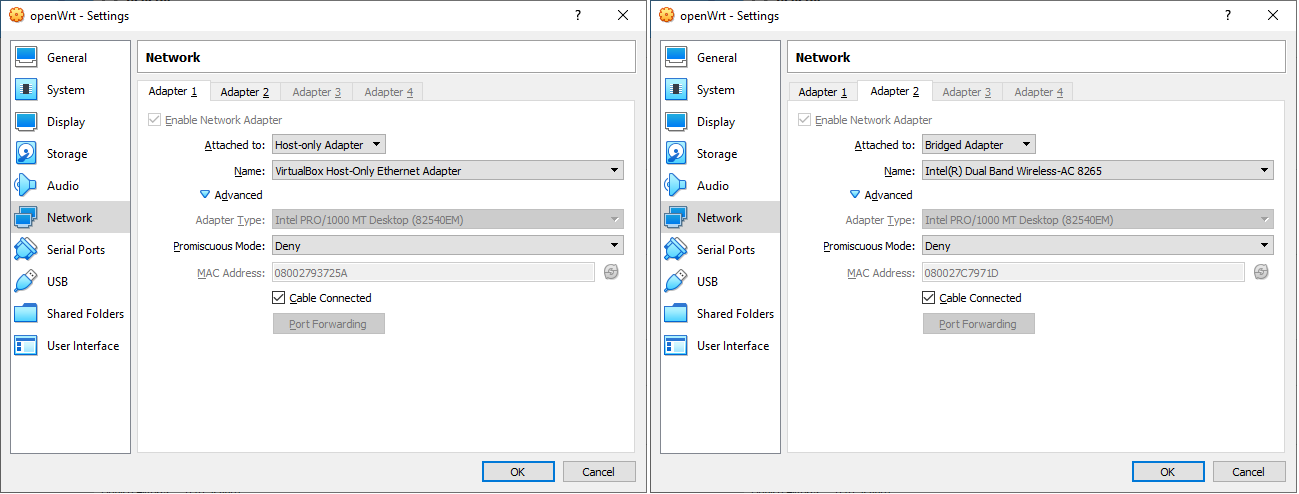Switch to Adapter 3 tab in right window
The width and height of the screenshot is (1299, 494).
click(x=967, y=92)
